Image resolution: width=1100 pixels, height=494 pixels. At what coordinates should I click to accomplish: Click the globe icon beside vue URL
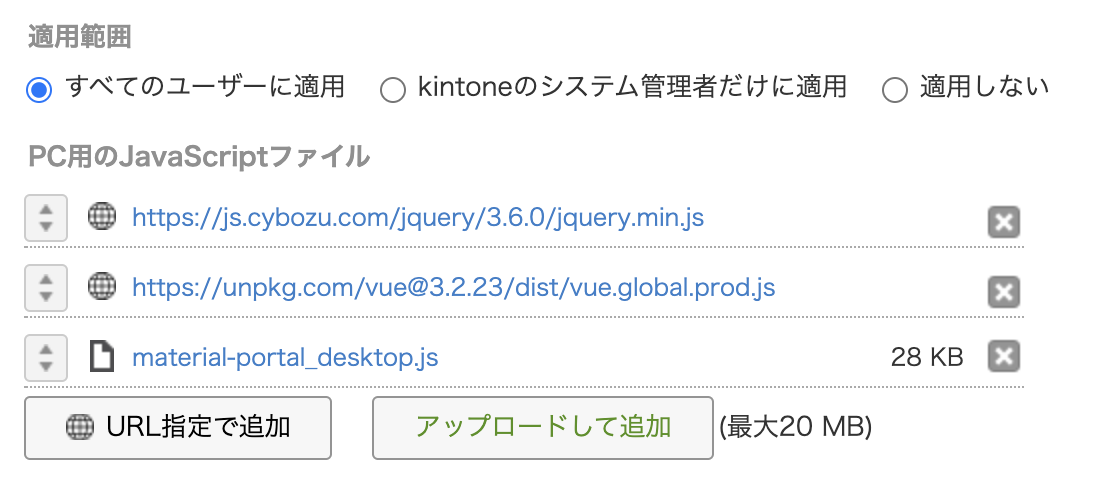[102, 288]
